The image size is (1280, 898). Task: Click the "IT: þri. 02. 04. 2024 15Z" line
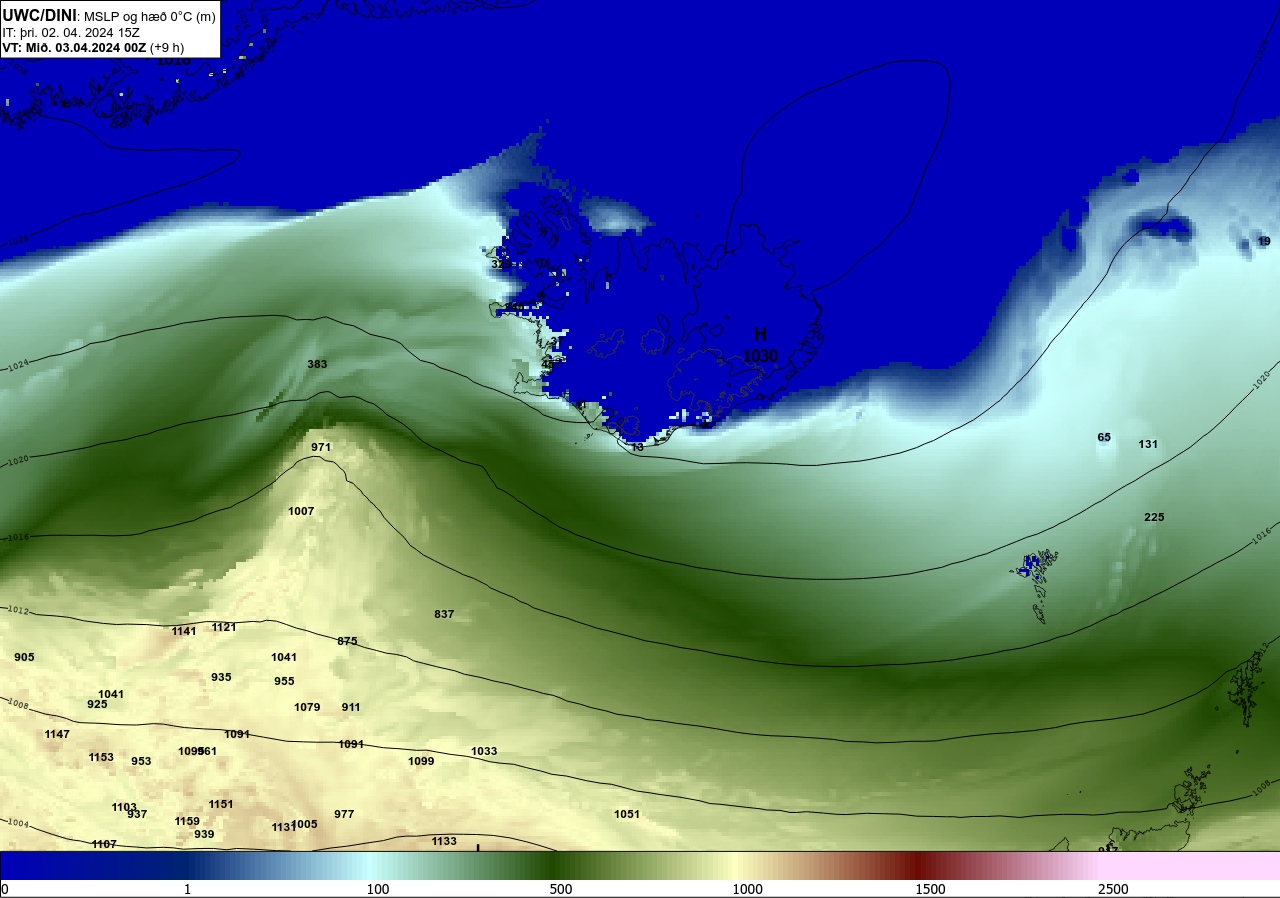(x=71, y=32)
